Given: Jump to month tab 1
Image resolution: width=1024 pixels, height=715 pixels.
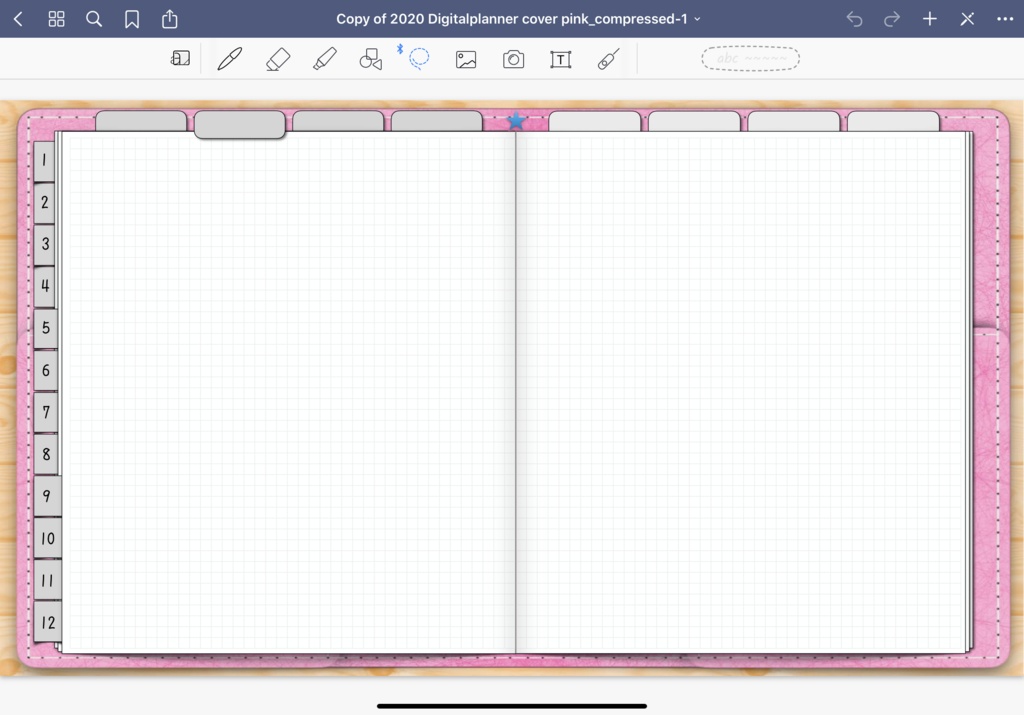Looking at the screenshot, I should click(x=44, y=161).
